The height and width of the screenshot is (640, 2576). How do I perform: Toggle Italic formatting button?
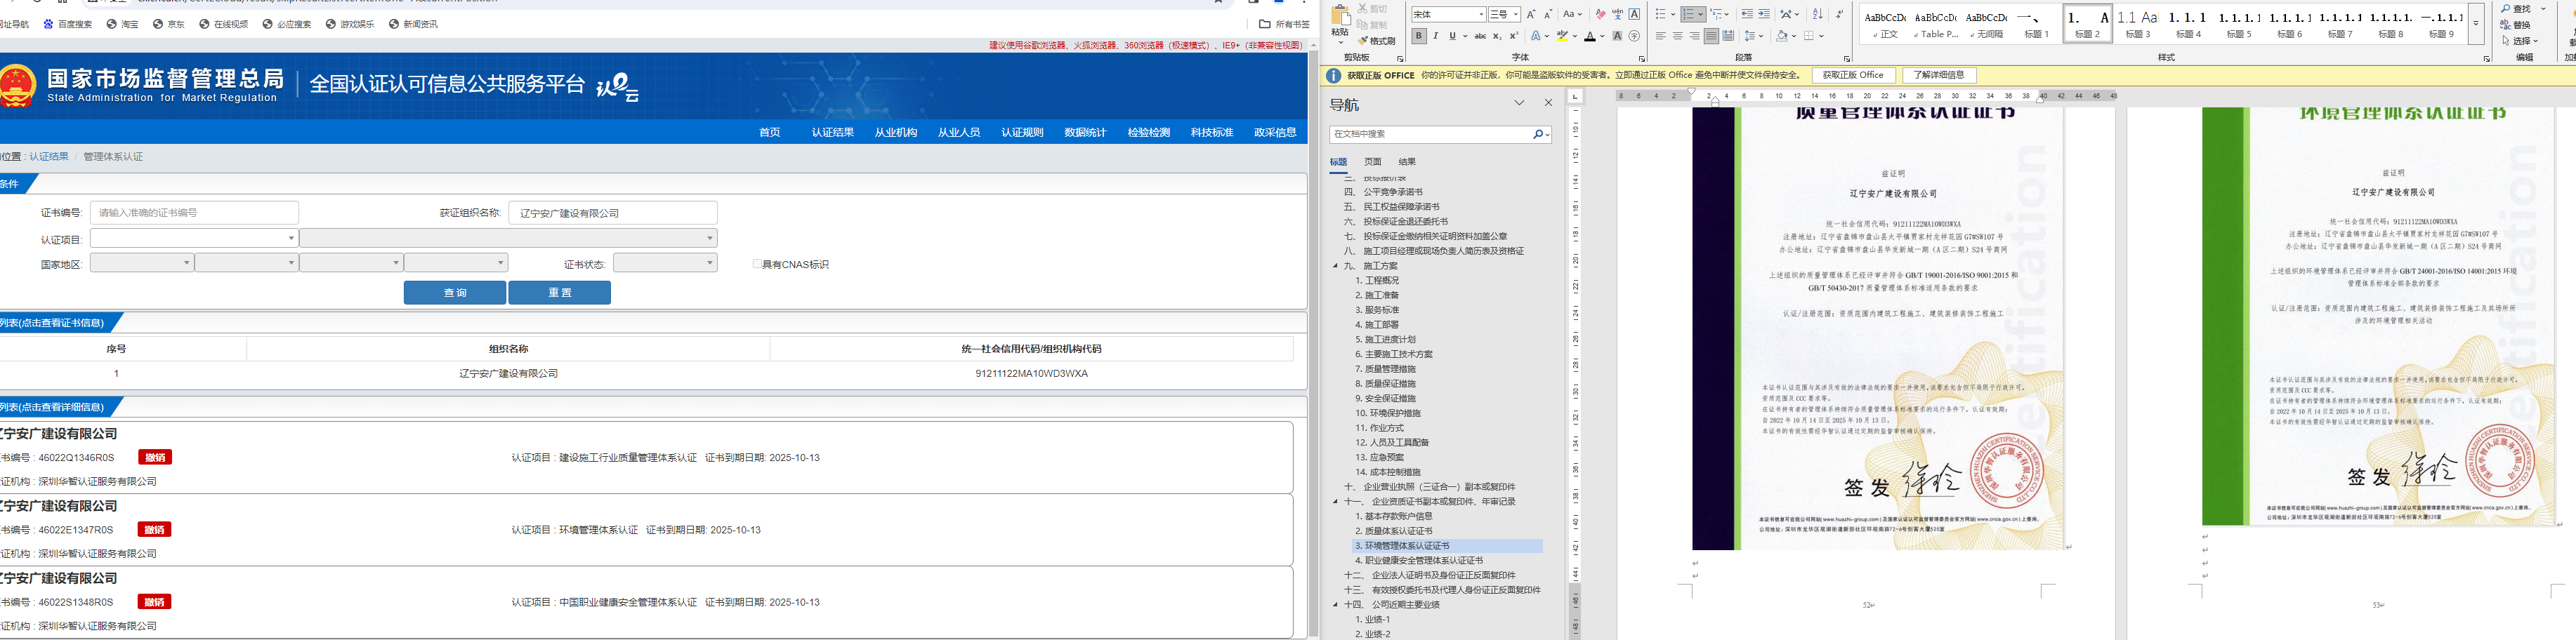point(1436,37)
